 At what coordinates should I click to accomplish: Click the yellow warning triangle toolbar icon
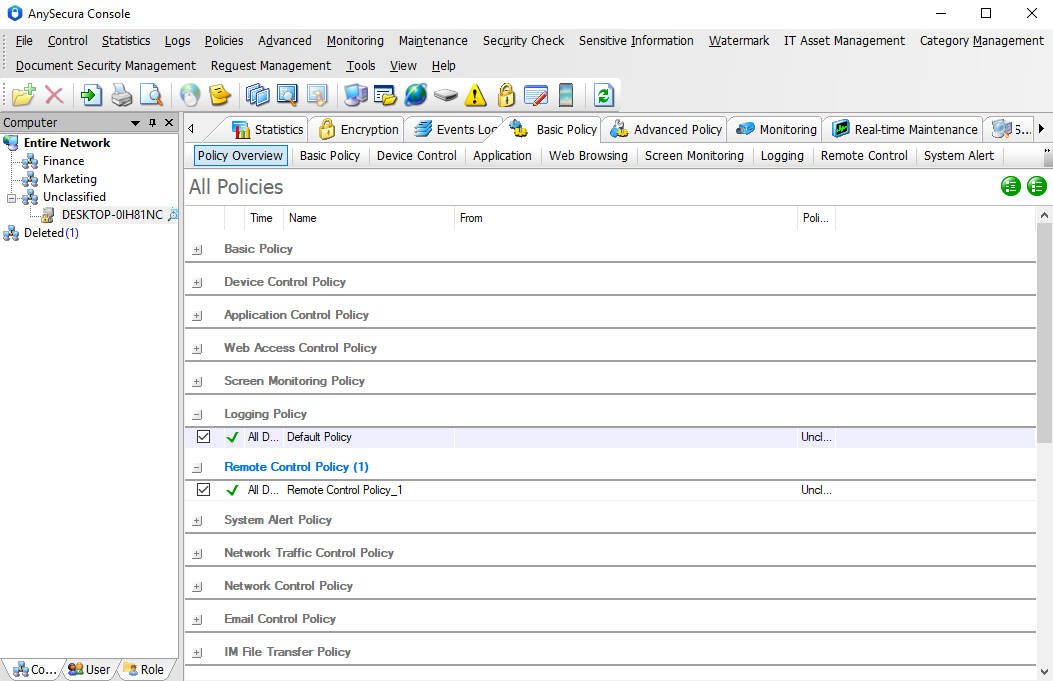(476, 95)
